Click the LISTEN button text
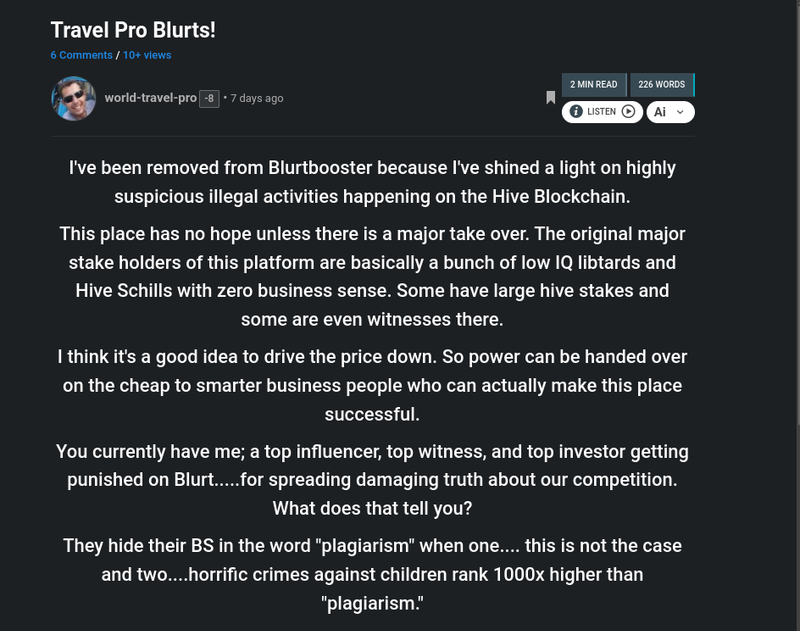This screenshot has width=800, height=631. pyautogui.click(x=601, y=112)
